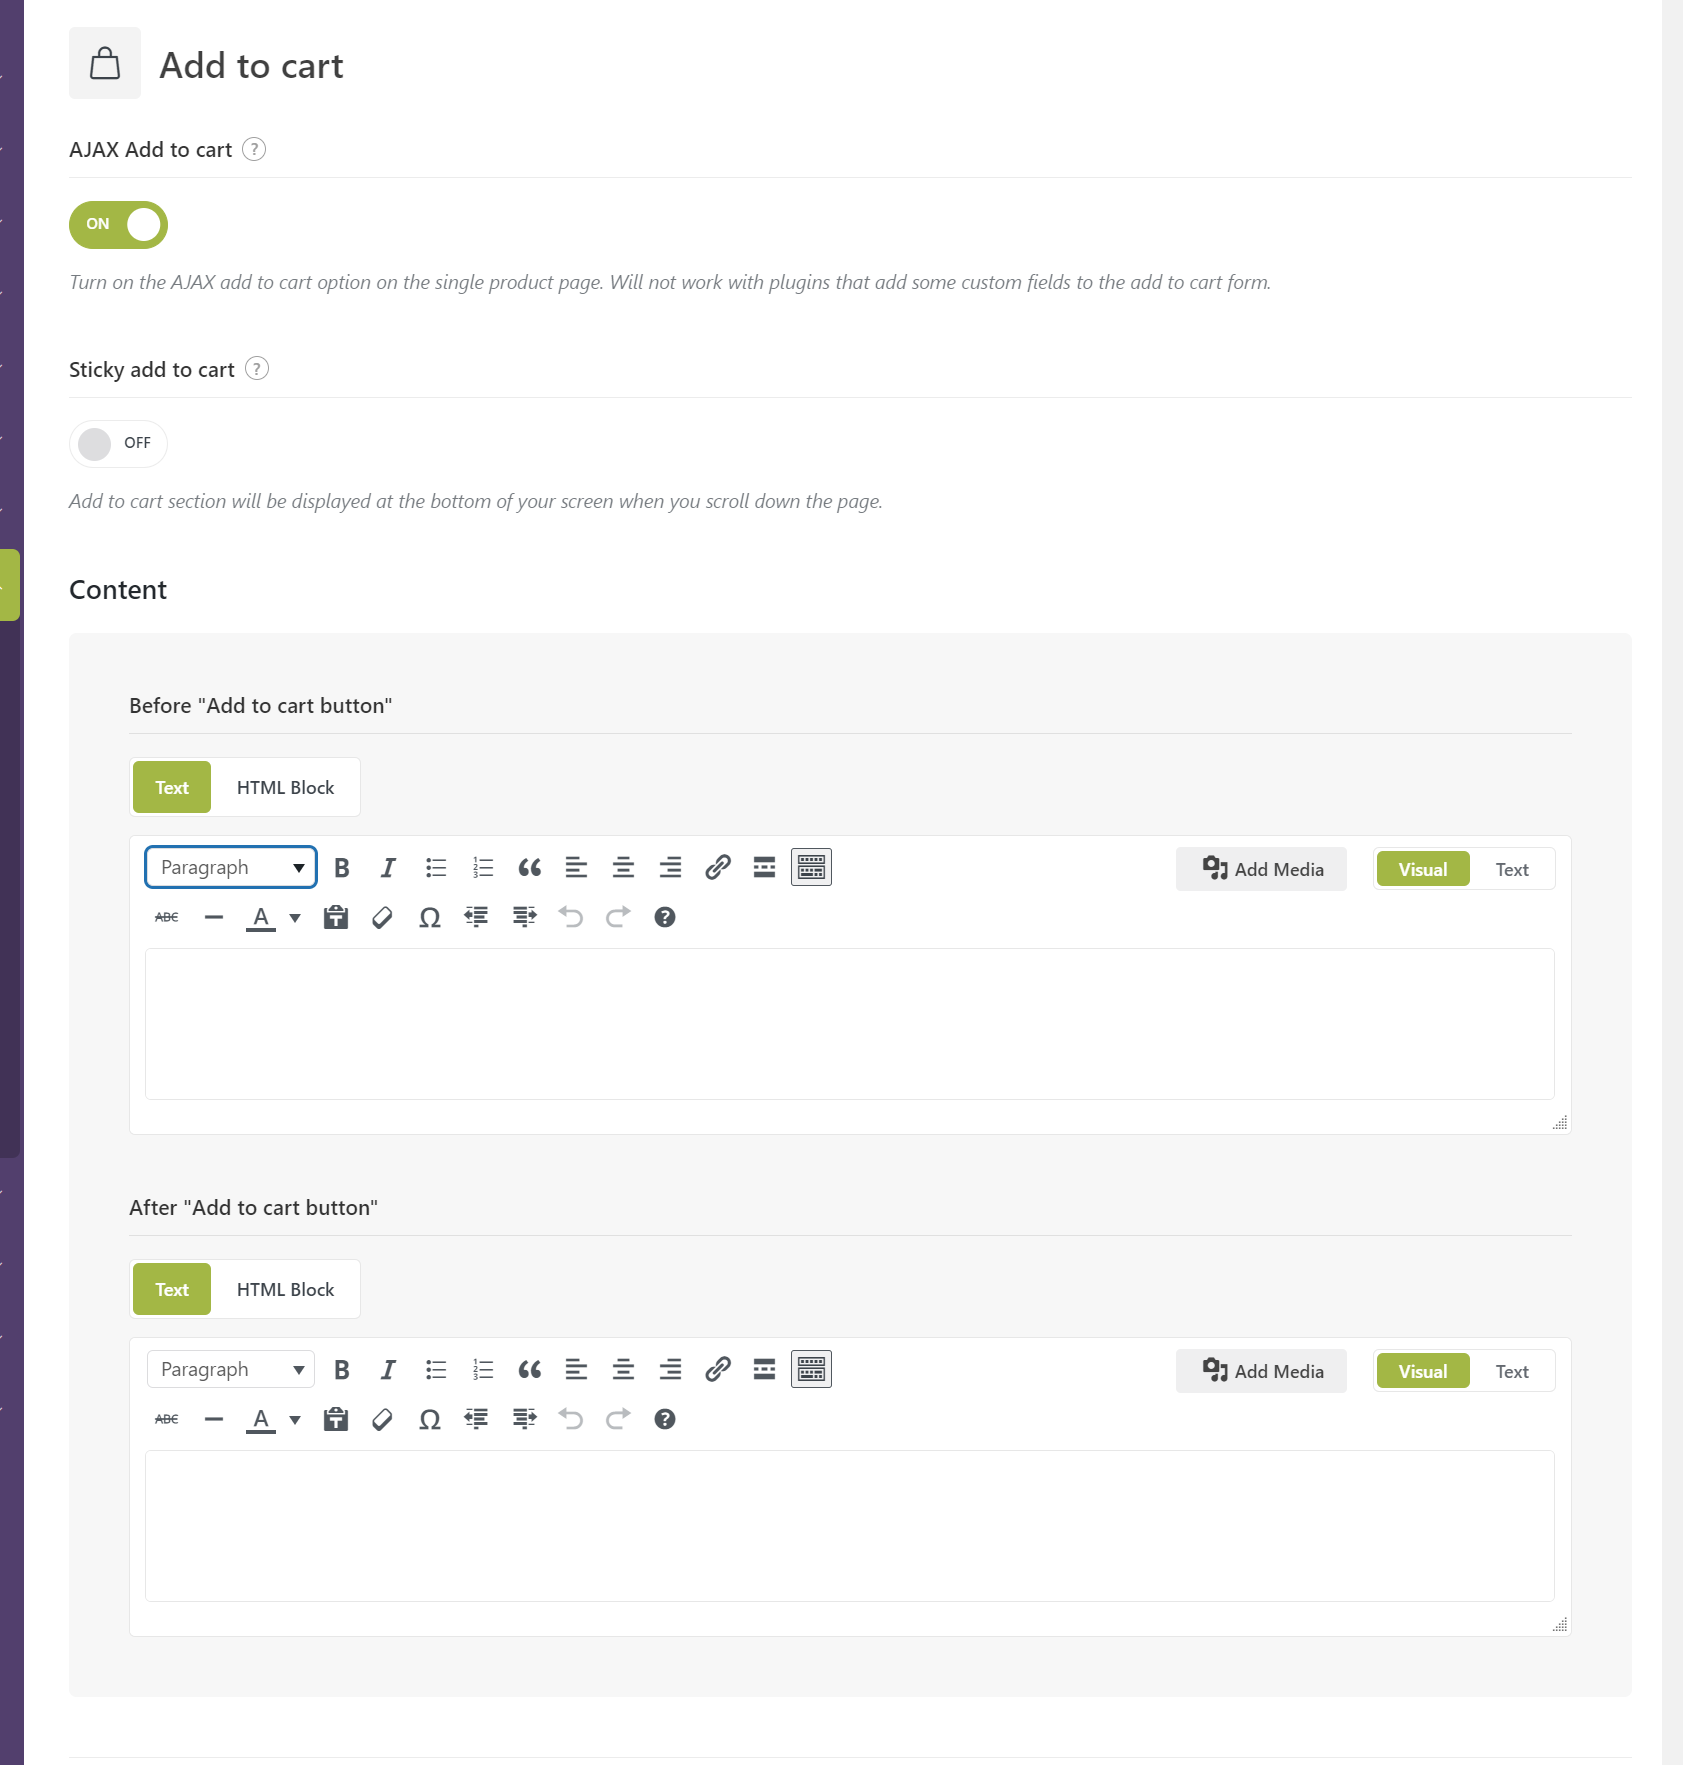Open Paragraph format dropdown in Before editor

(231, 868)
